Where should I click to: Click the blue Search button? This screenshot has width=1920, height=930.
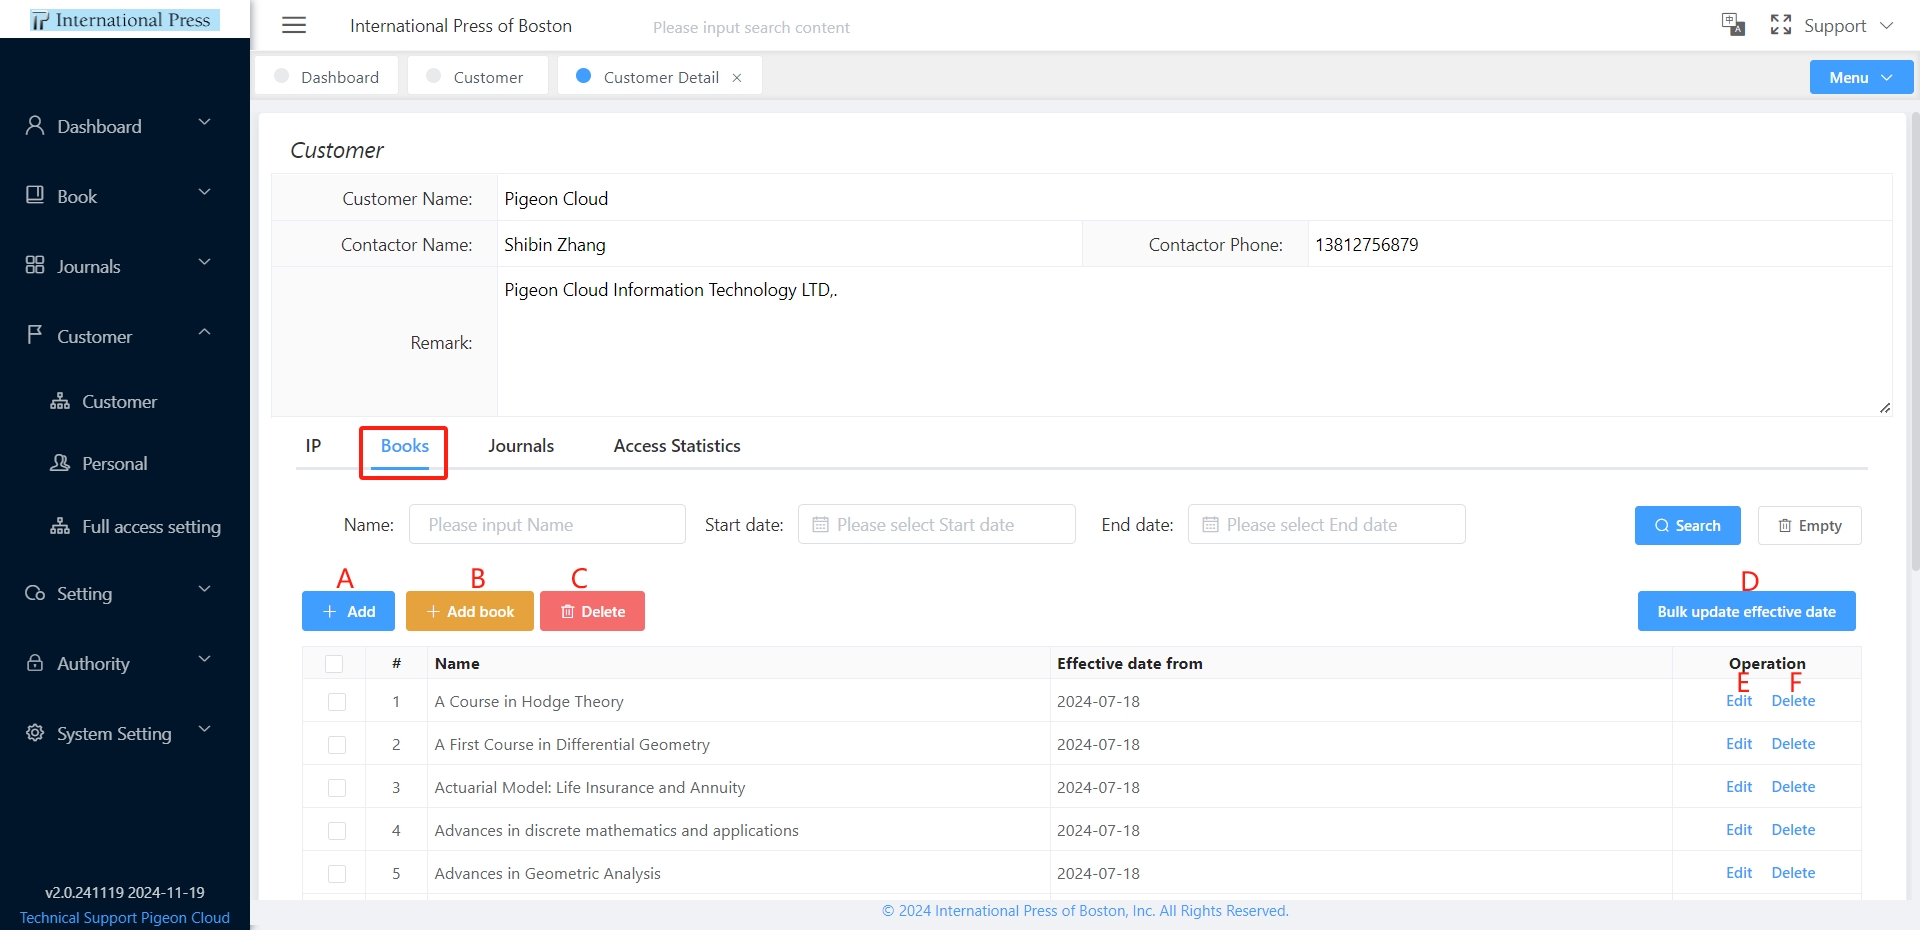tap(1688, 525)
